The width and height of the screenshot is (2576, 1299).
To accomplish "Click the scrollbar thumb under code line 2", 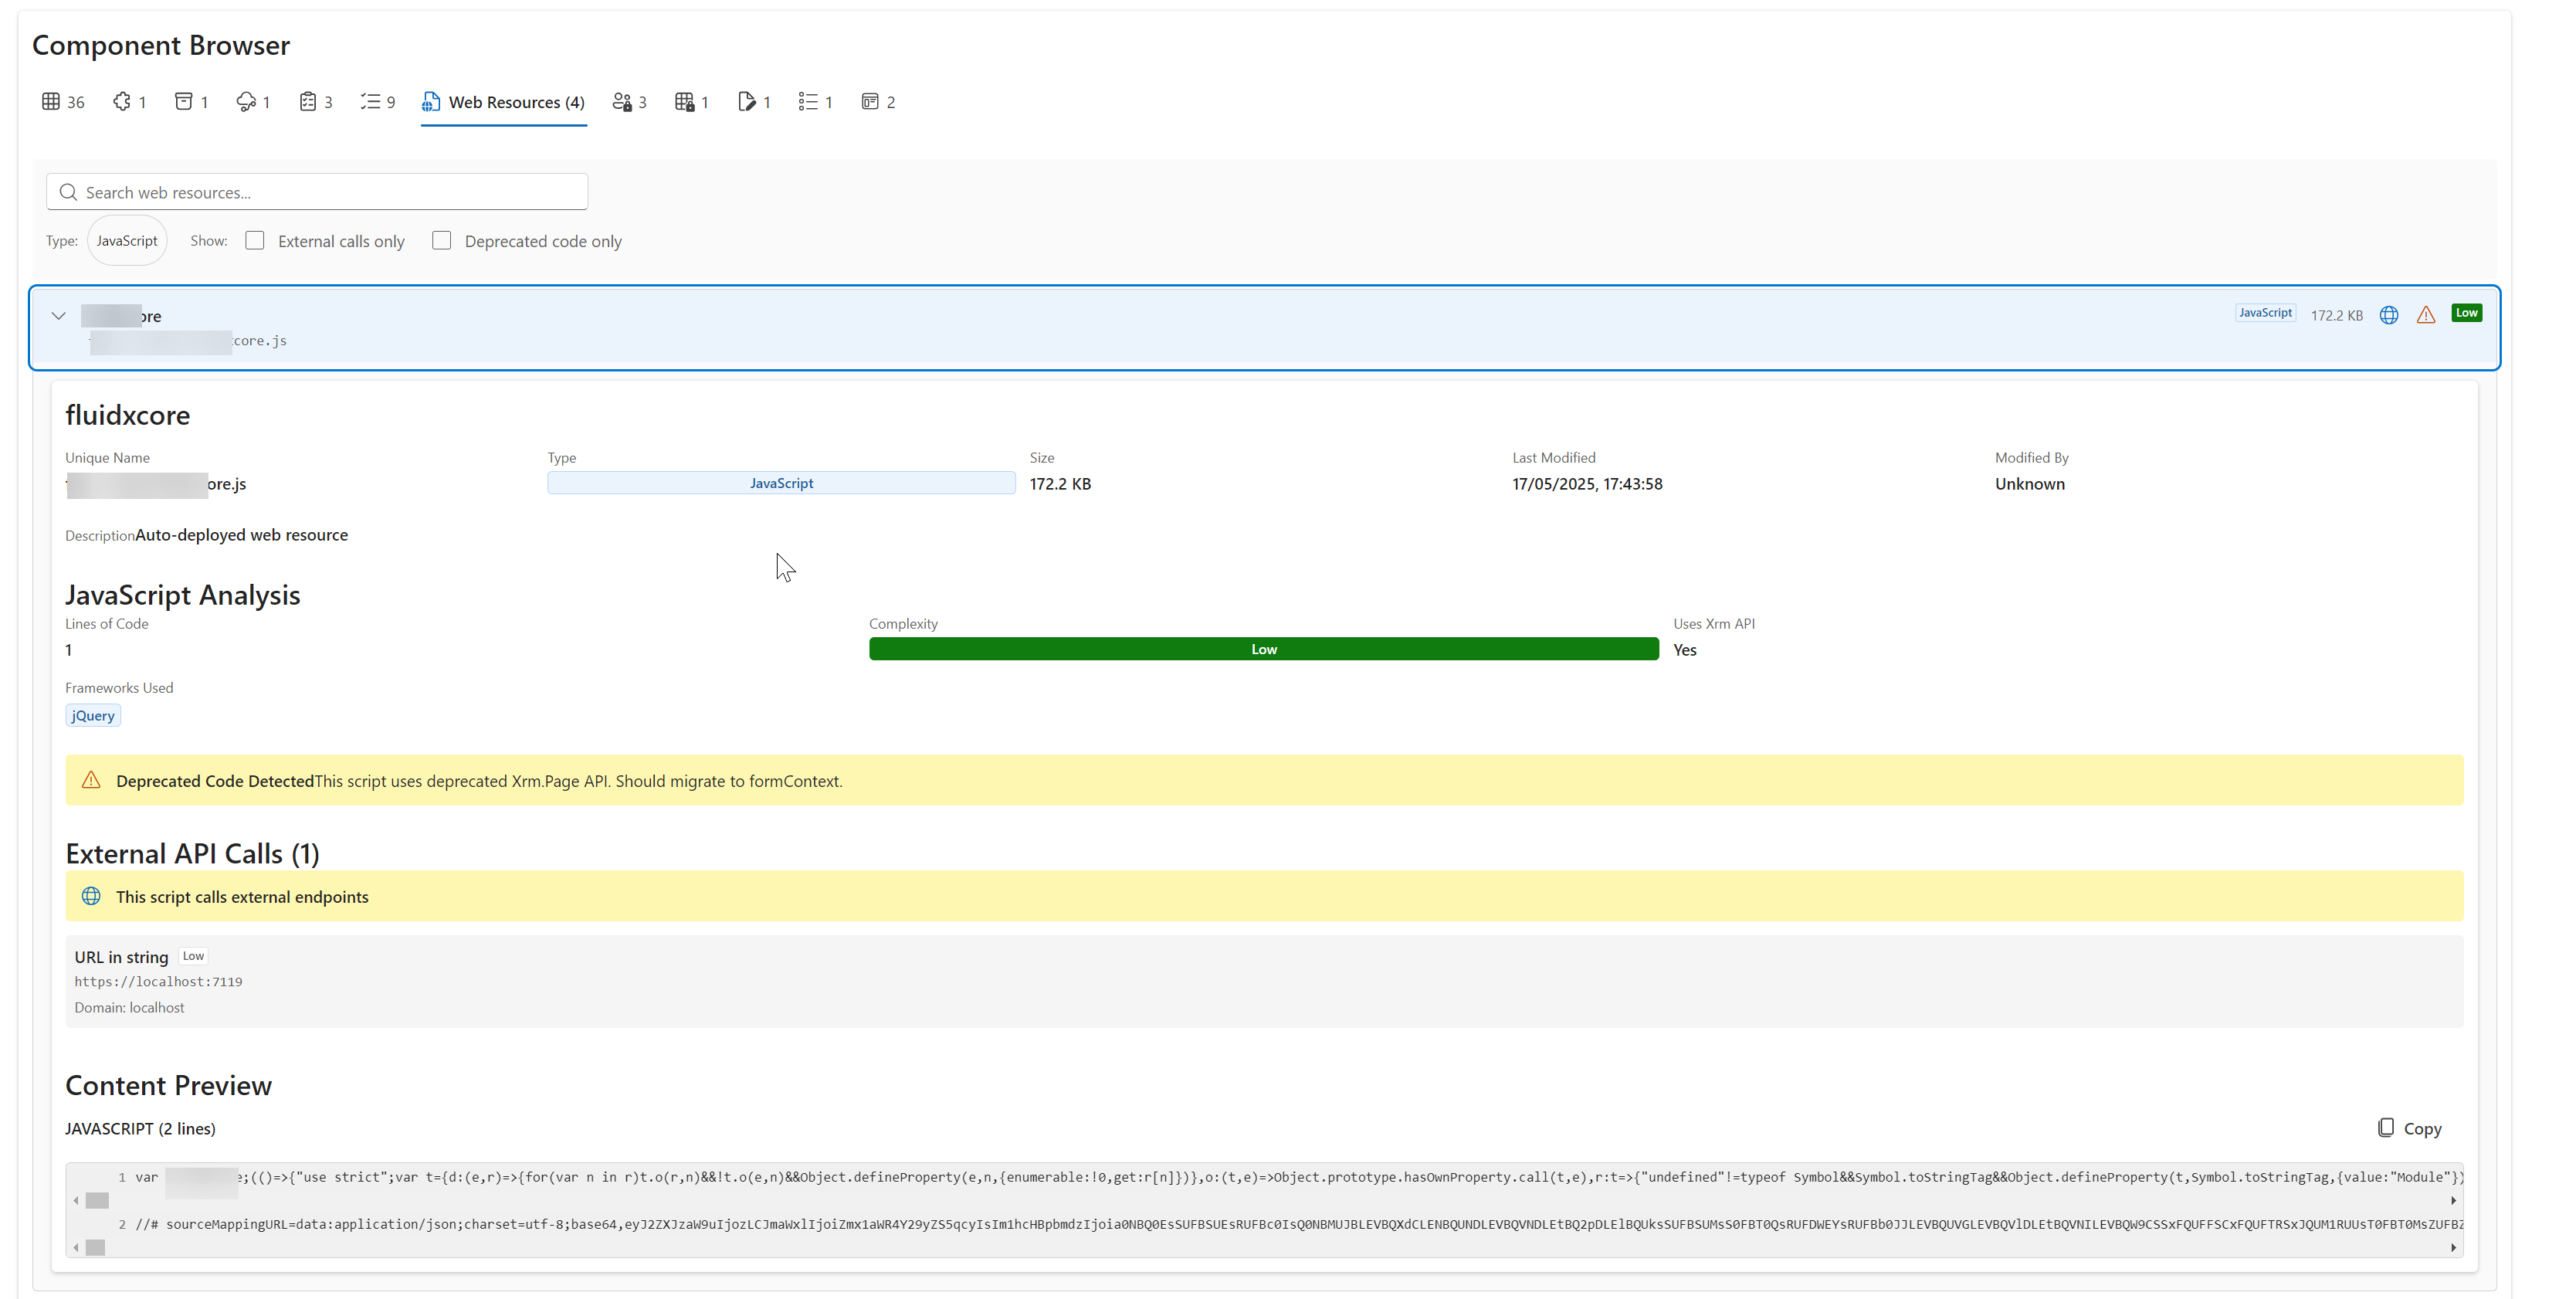I will [x=95, y=1247].
